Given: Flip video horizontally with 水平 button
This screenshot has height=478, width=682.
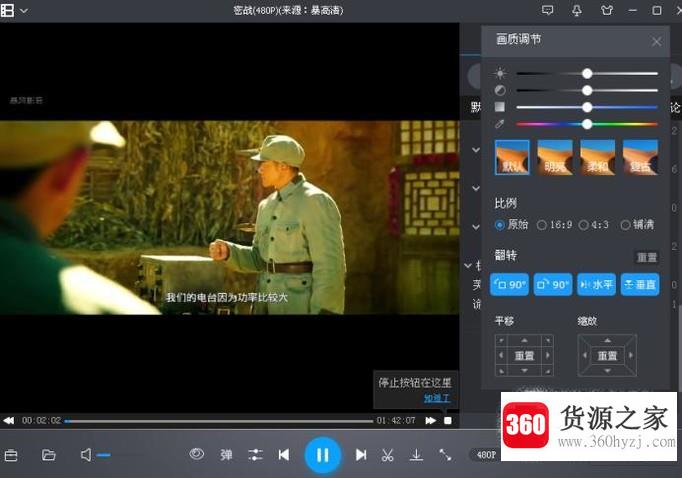Looking at the screenshot, I should pos(596,284).
